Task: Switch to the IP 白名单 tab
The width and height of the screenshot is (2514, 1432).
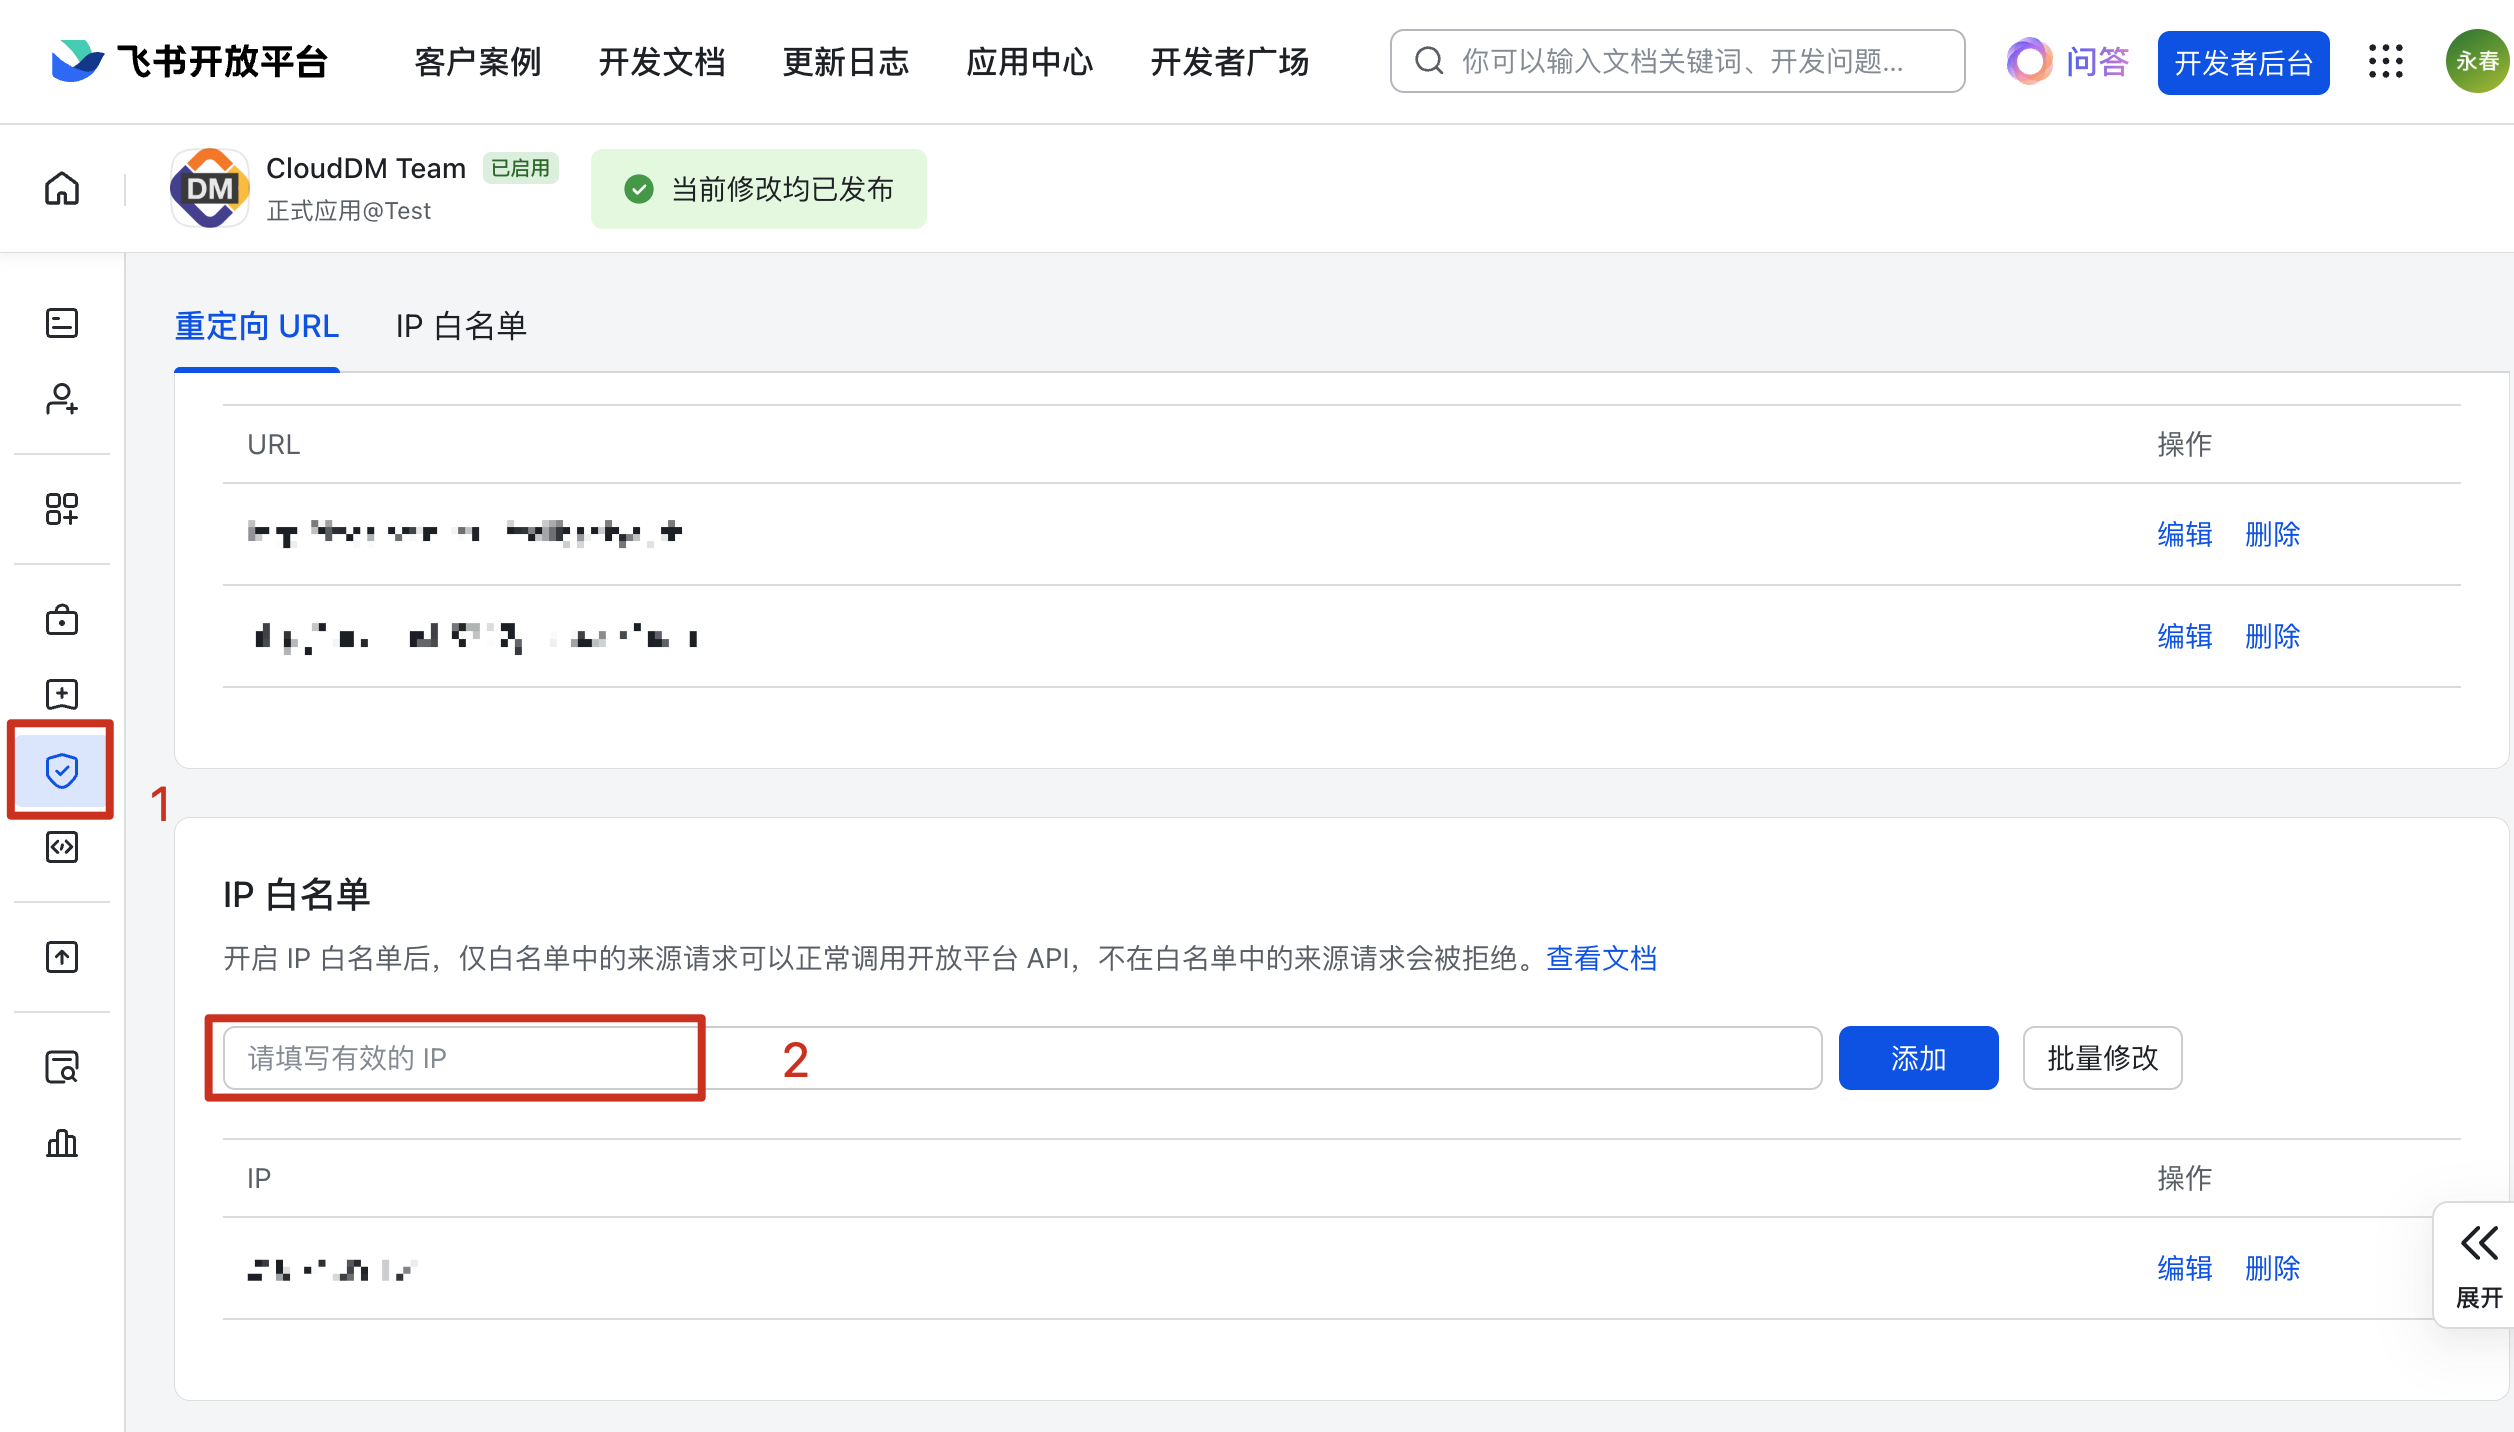Action: point(461,326)
